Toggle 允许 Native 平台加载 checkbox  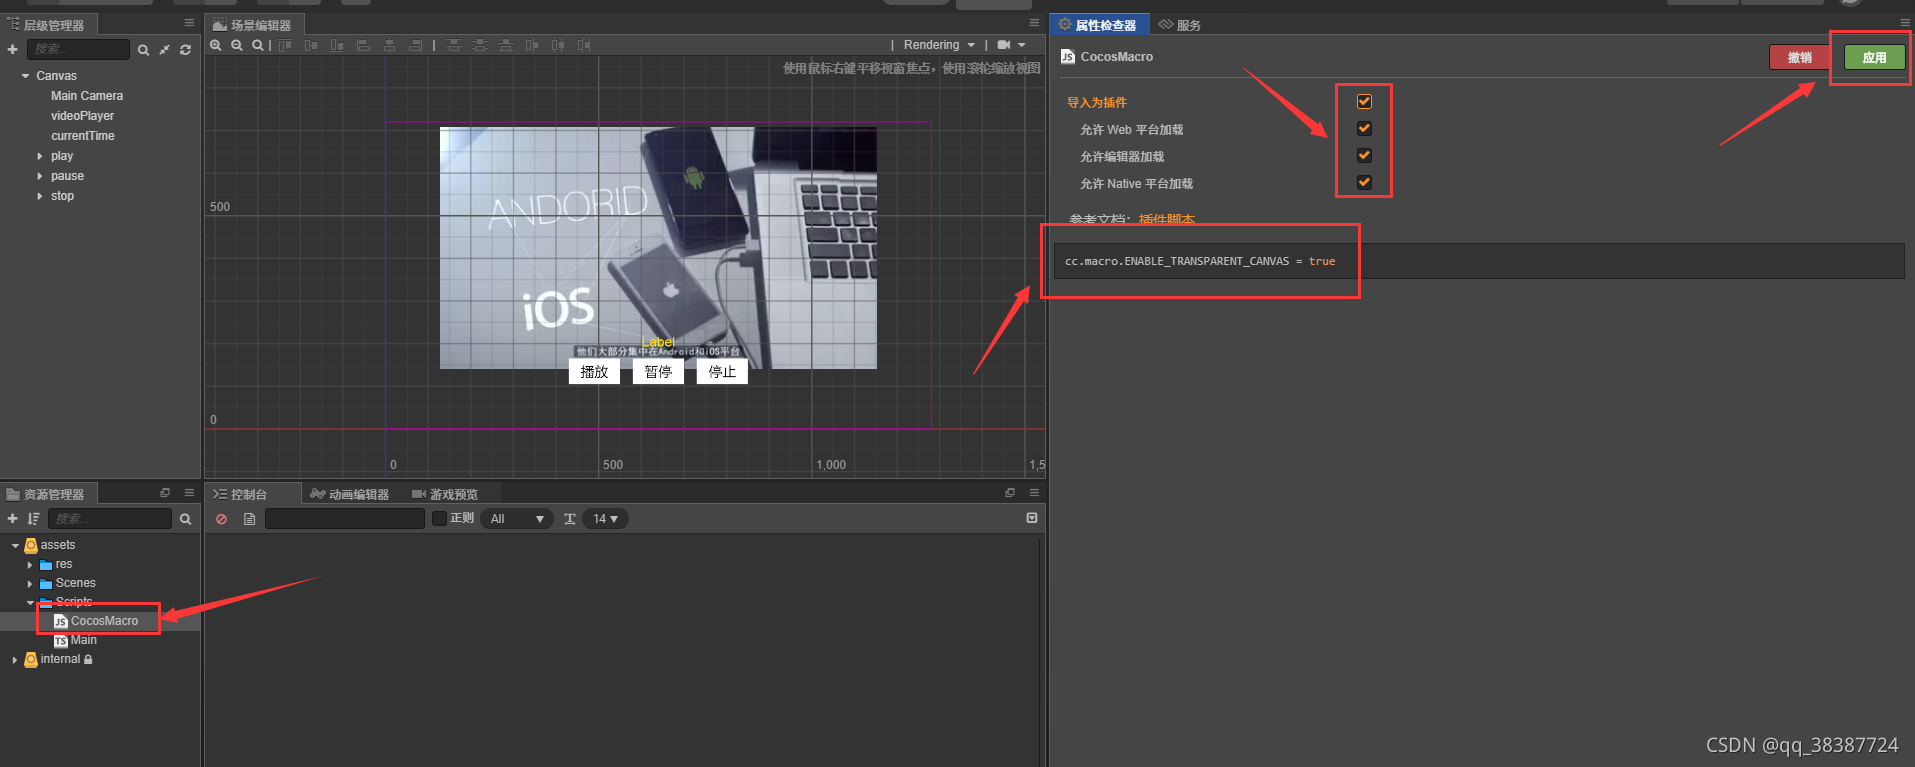pos(1364,182)
